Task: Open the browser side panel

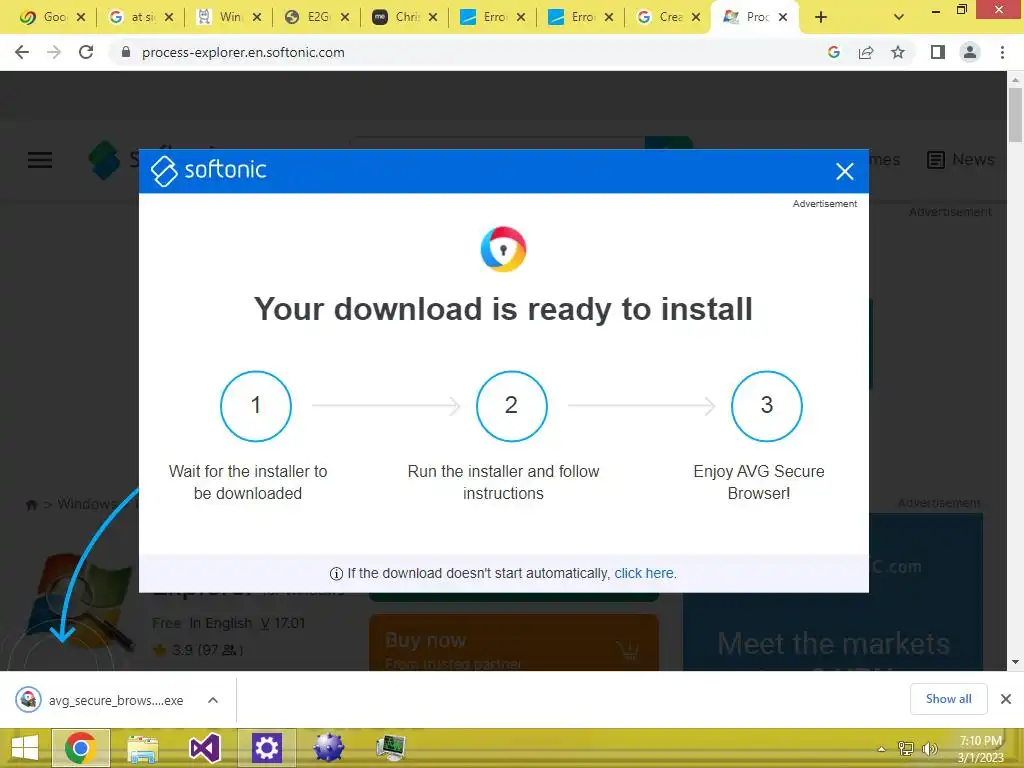Action: pos(938,52)
